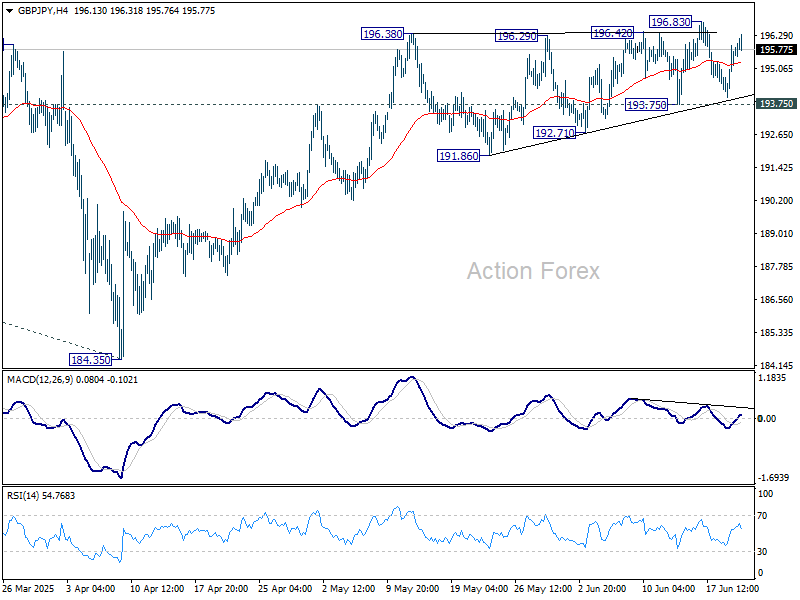
Task: Click the 196.290 price label
Action: point(516,36)
